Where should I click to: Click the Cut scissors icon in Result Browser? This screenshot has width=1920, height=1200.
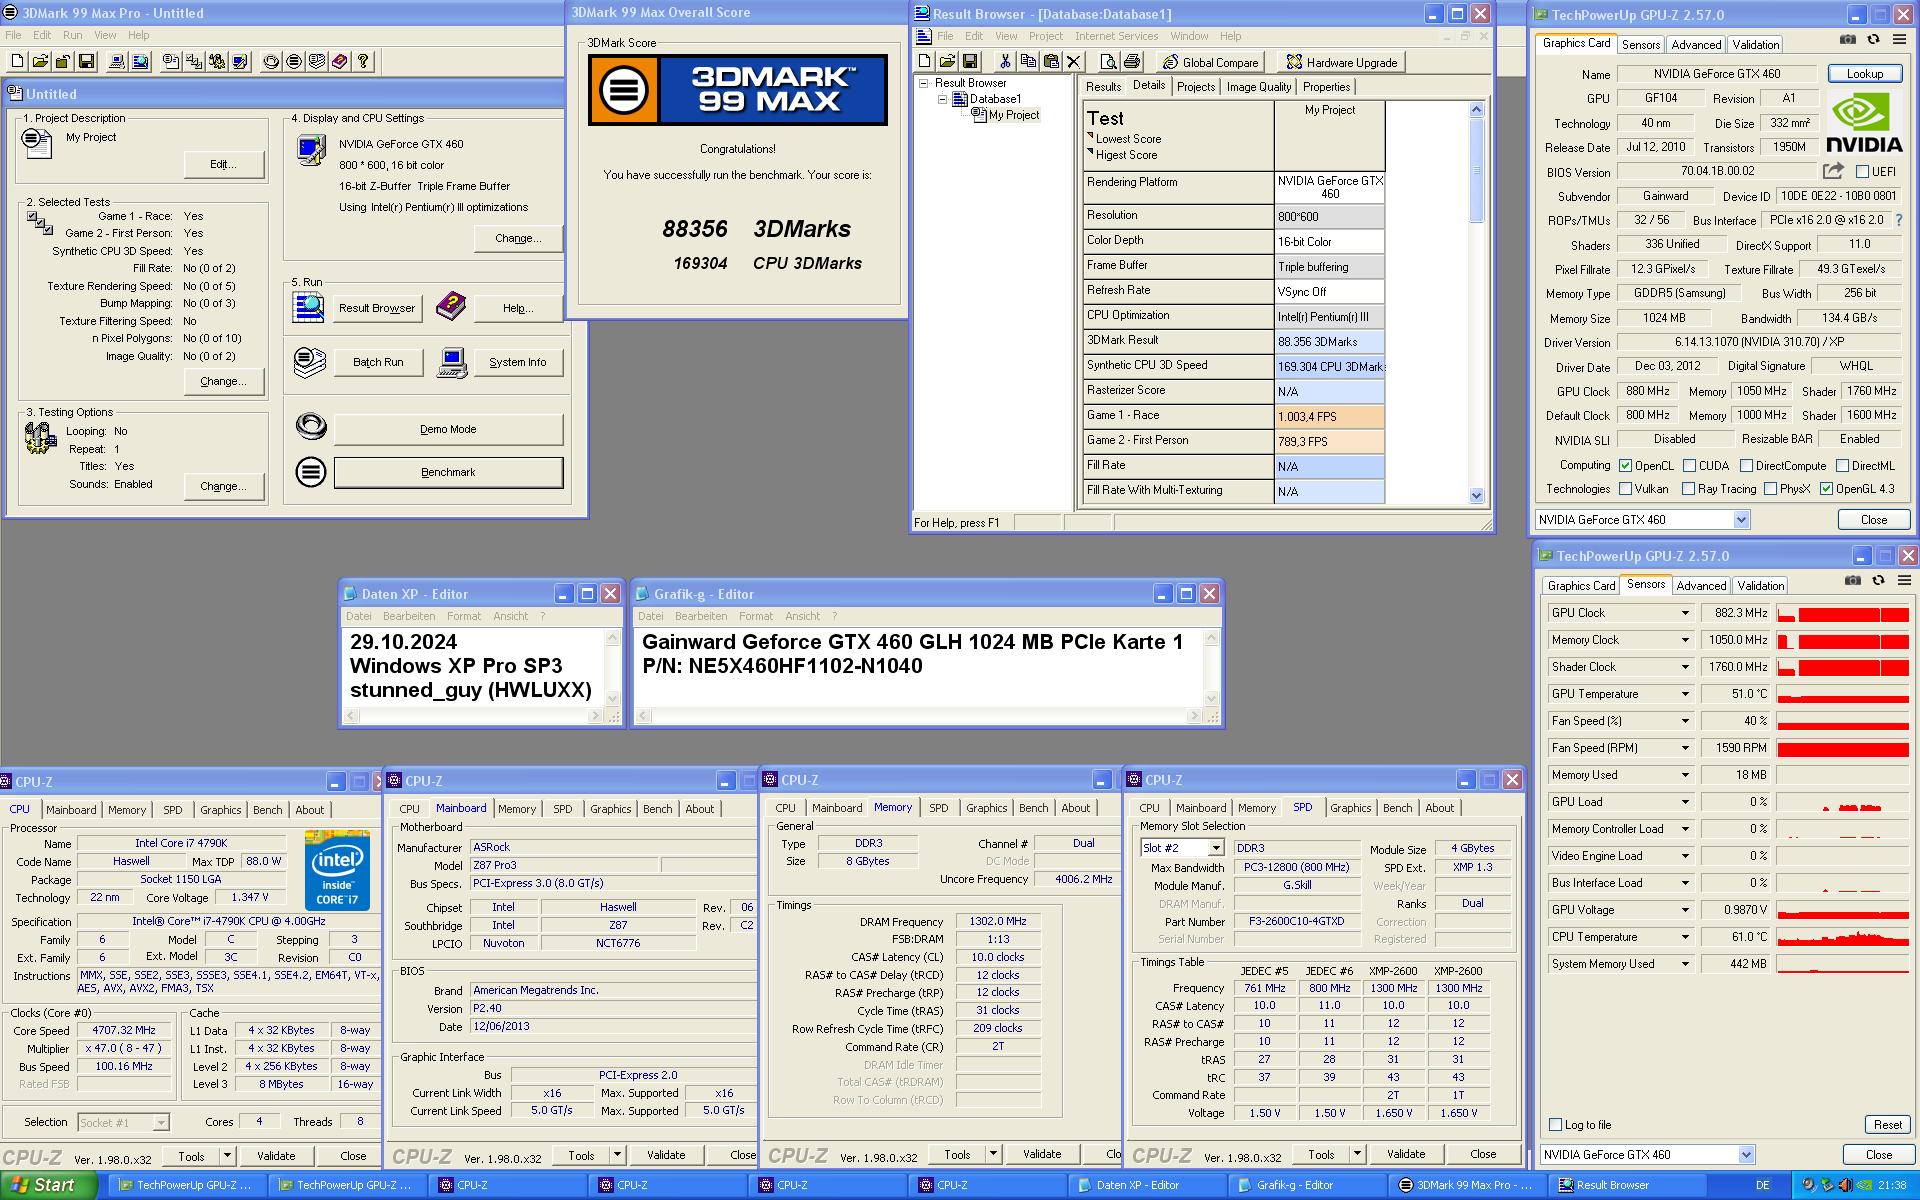click(1005, 62)
